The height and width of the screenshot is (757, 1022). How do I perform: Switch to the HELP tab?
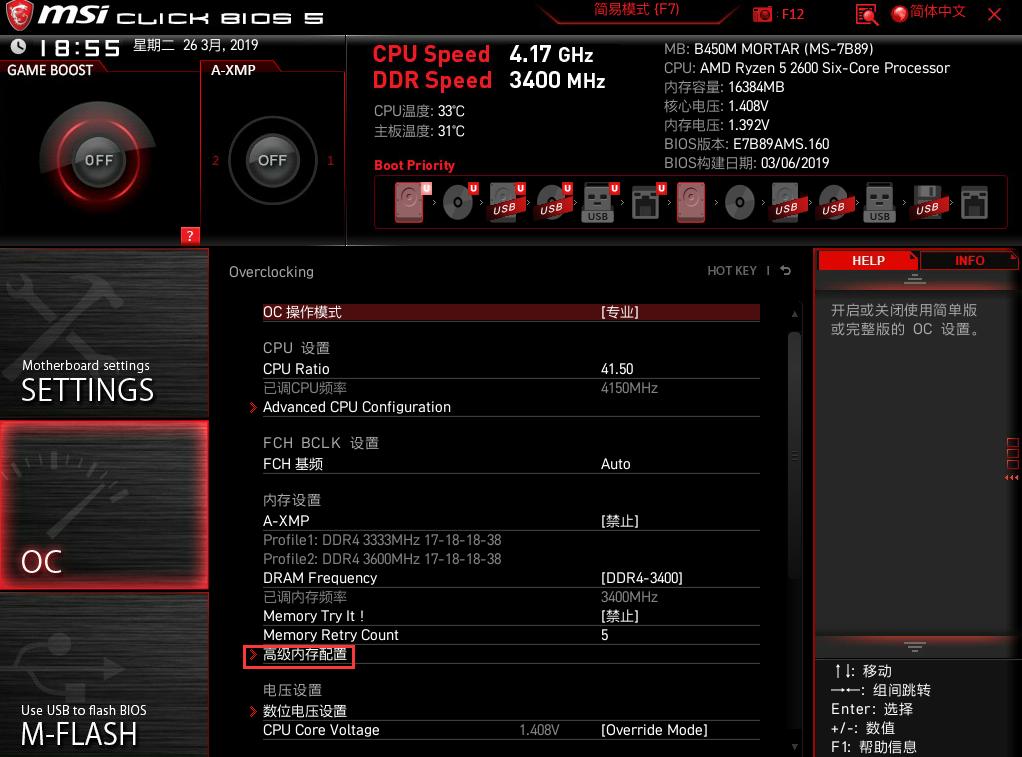pos(868,261)
